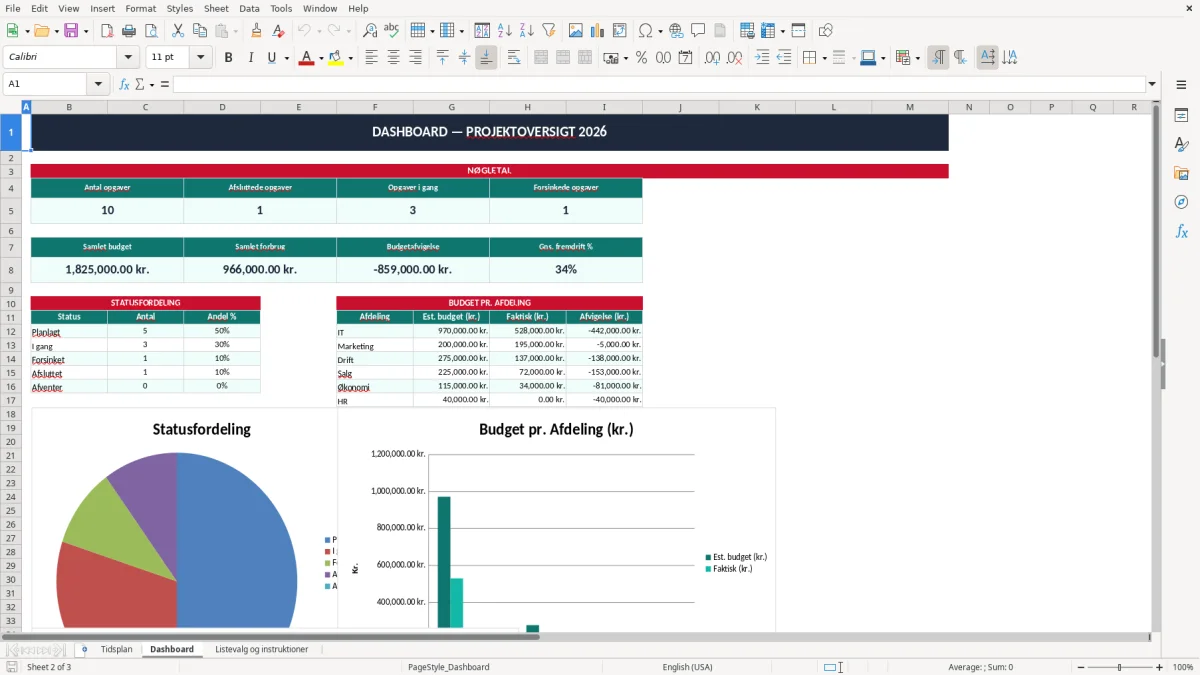Open sidebar Navigator compass icon
Screen dimensions: 1200x675
(x=1181, y=202)
